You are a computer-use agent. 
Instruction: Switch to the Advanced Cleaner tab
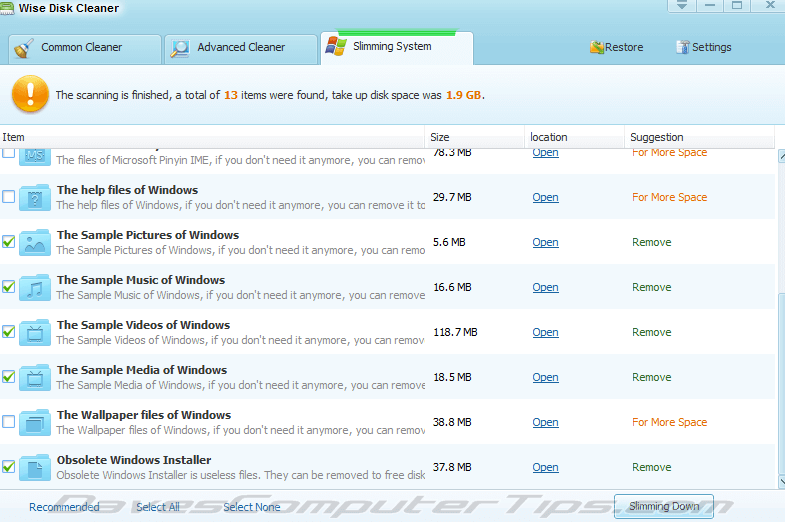(x=241, y=49)
